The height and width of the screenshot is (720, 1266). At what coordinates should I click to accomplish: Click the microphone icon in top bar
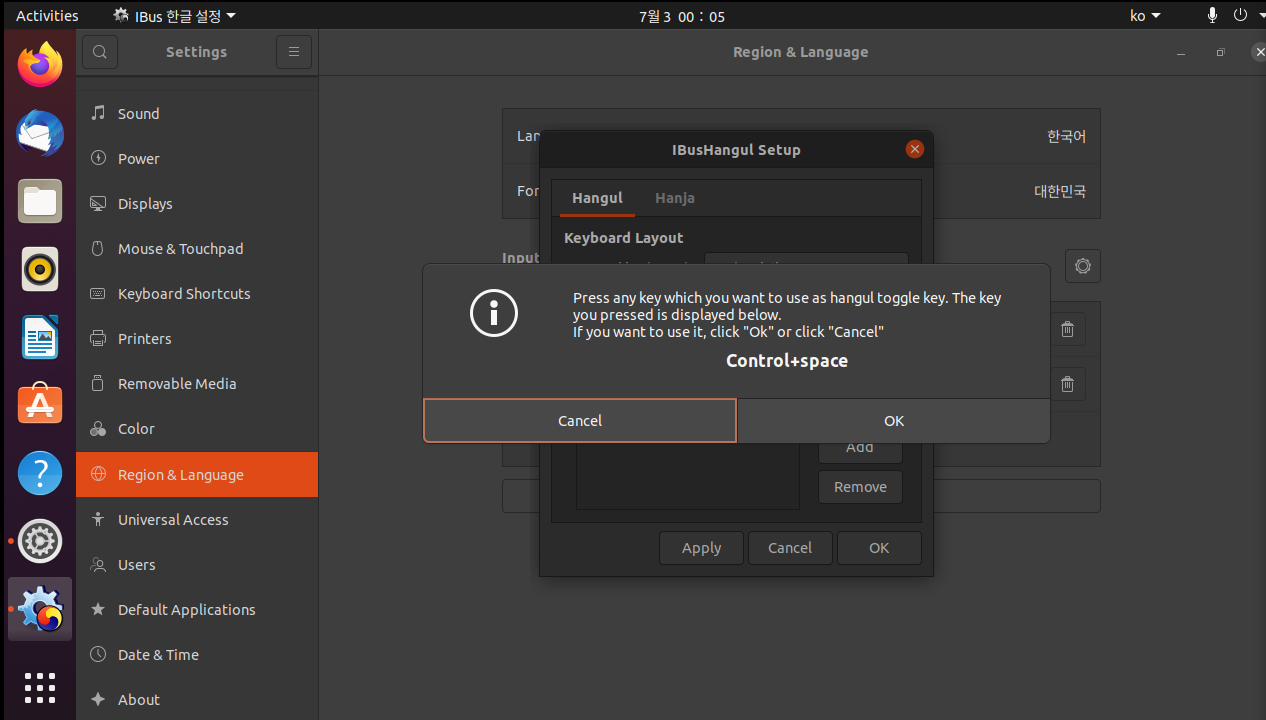tap(1212, 15)
